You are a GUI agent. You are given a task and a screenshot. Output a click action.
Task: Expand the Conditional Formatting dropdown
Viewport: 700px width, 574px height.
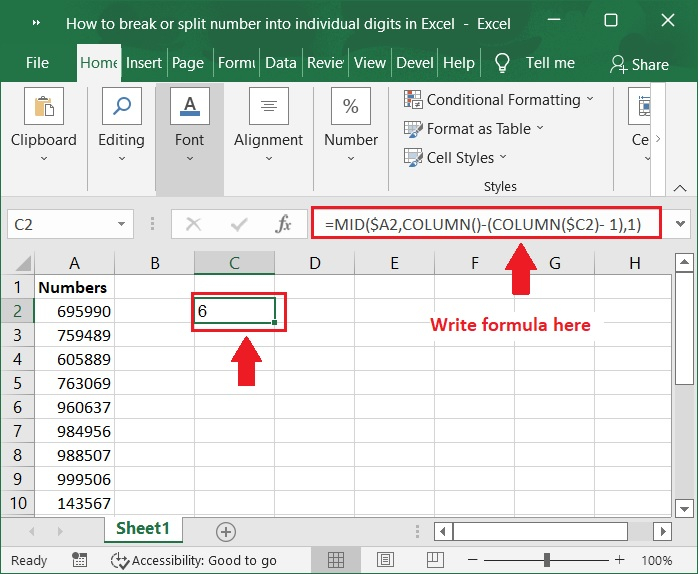click(x=590, y=100)
